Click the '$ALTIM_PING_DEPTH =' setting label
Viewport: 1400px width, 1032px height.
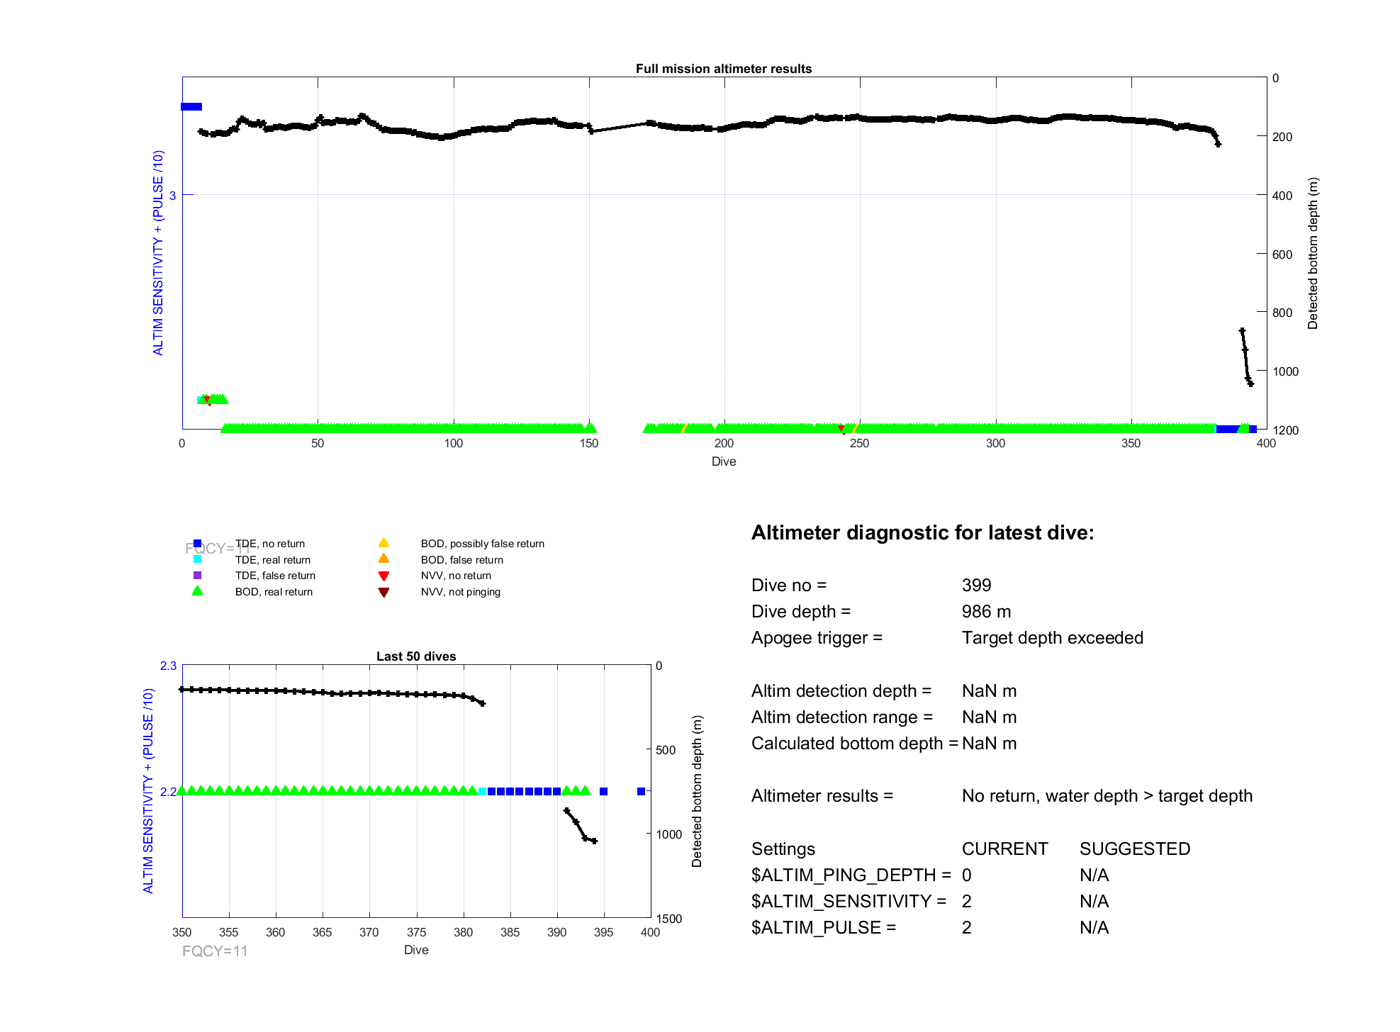851,875
